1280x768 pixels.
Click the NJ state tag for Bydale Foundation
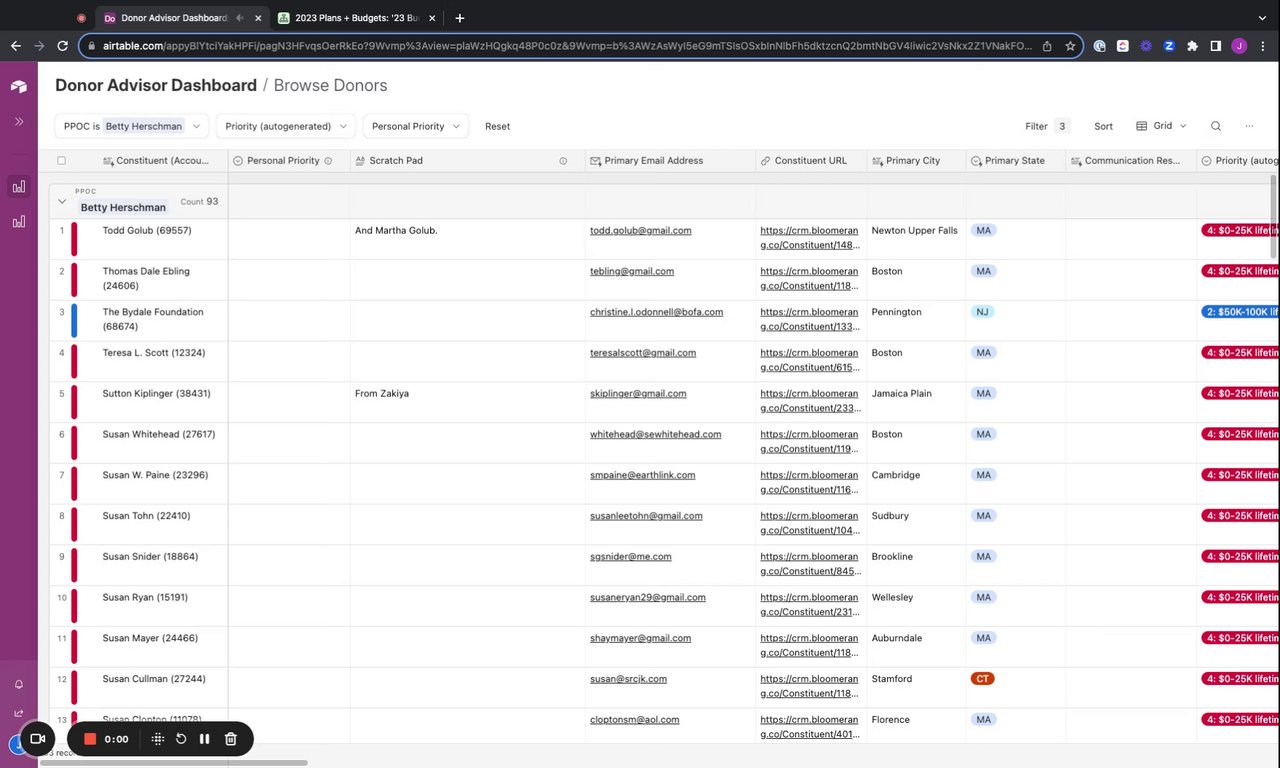tap(982, 312)
